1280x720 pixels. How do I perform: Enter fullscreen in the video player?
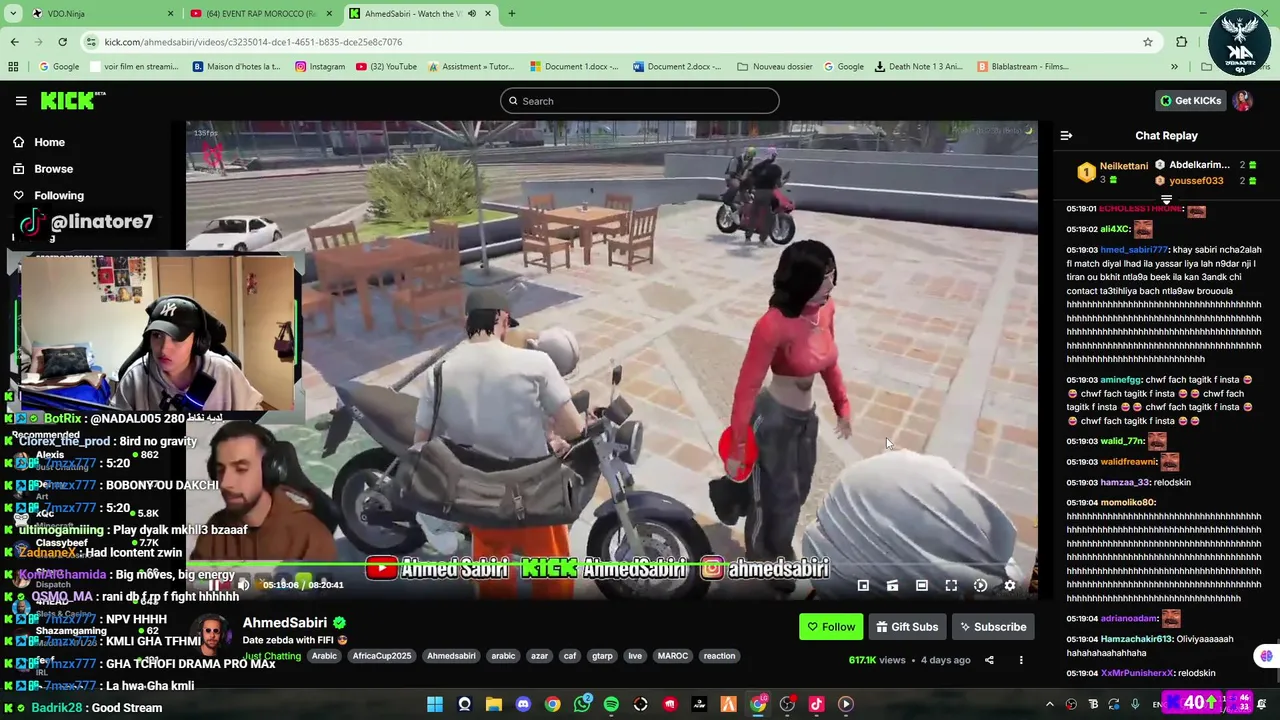pos(951,586)
